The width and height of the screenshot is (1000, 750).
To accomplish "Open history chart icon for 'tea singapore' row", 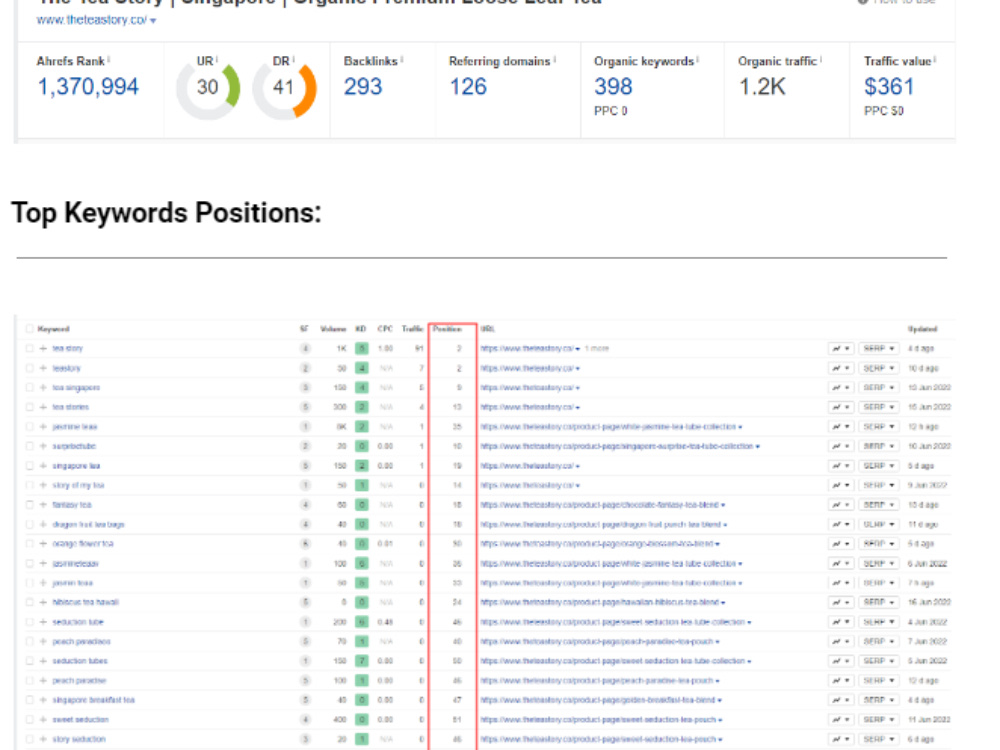I will pos(841,388).
